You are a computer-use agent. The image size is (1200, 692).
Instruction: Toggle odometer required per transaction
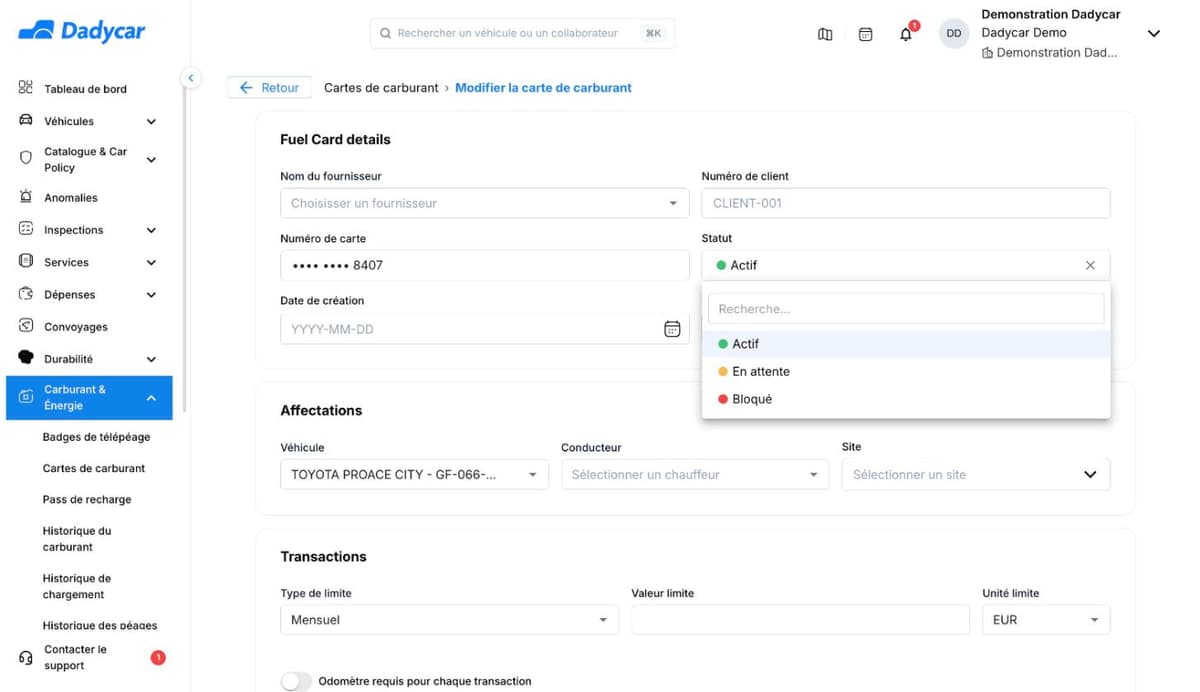296,681
